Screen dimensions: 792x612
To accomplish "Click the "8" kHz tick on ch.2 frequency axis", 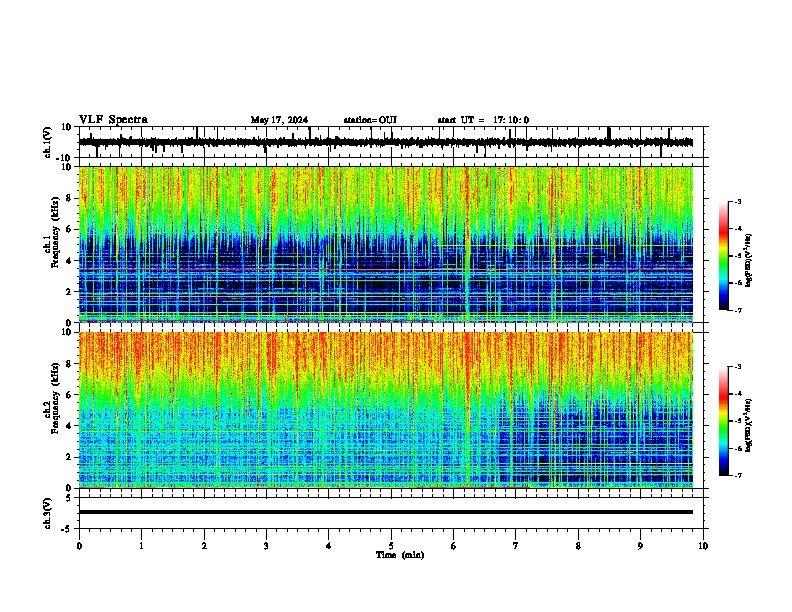I will [70, 364].
